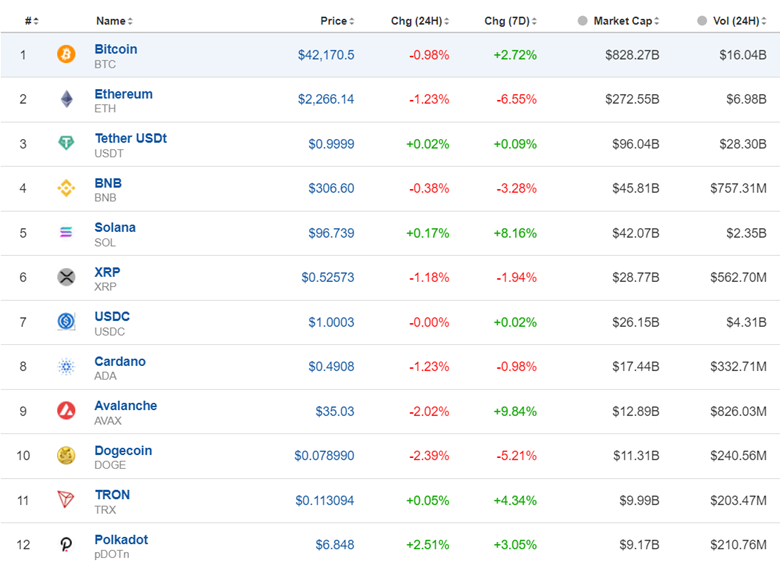
Task: Sort by Chg (7D) column header
Action: [509, 21]
